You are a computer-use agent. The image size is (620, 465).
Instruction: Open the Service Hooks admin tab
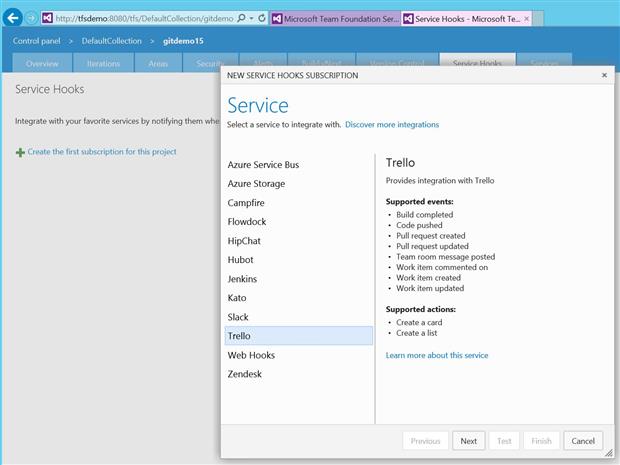coord(477,60)
